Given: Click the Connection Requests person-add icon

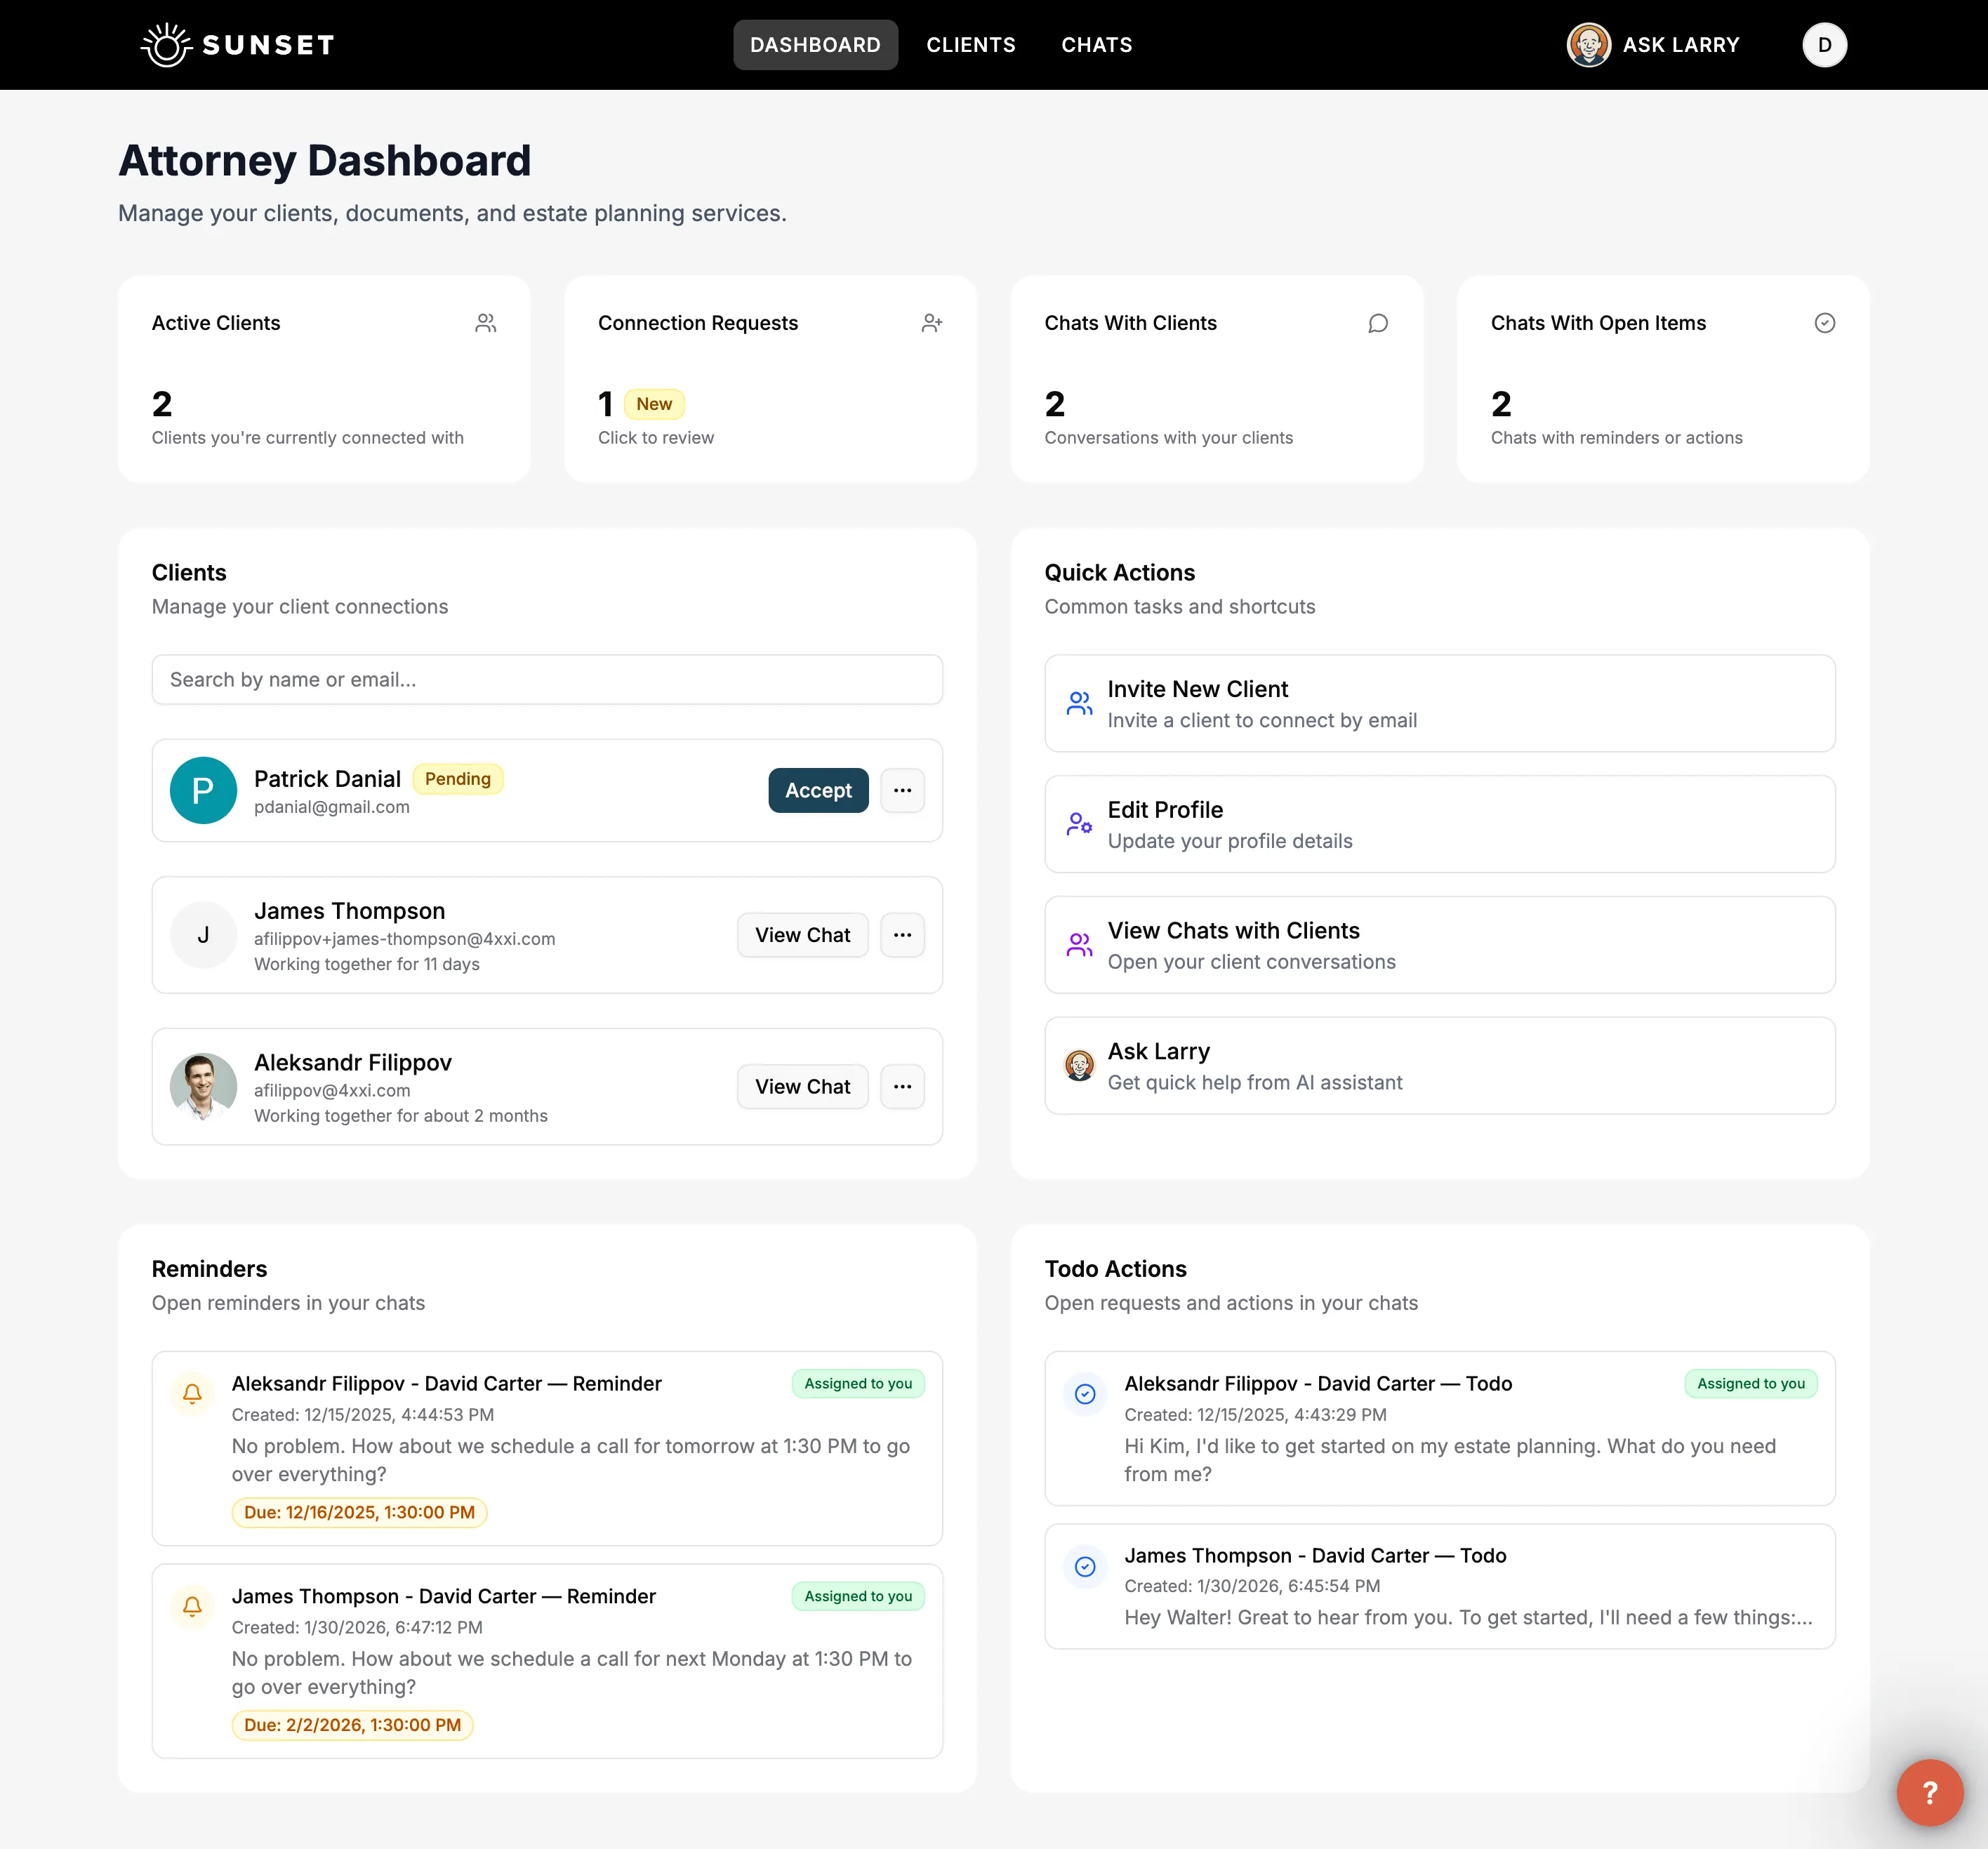Looking at the screenshot, I should [x=932, y=322].
